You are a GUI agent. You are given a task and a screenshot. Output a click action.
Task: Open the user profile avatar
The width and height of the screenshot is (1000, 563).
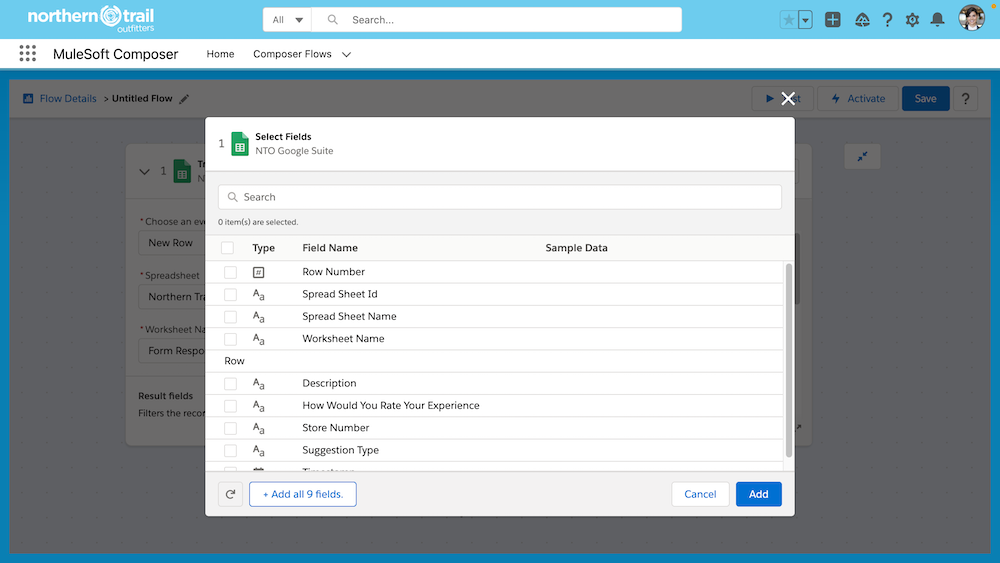971,18
